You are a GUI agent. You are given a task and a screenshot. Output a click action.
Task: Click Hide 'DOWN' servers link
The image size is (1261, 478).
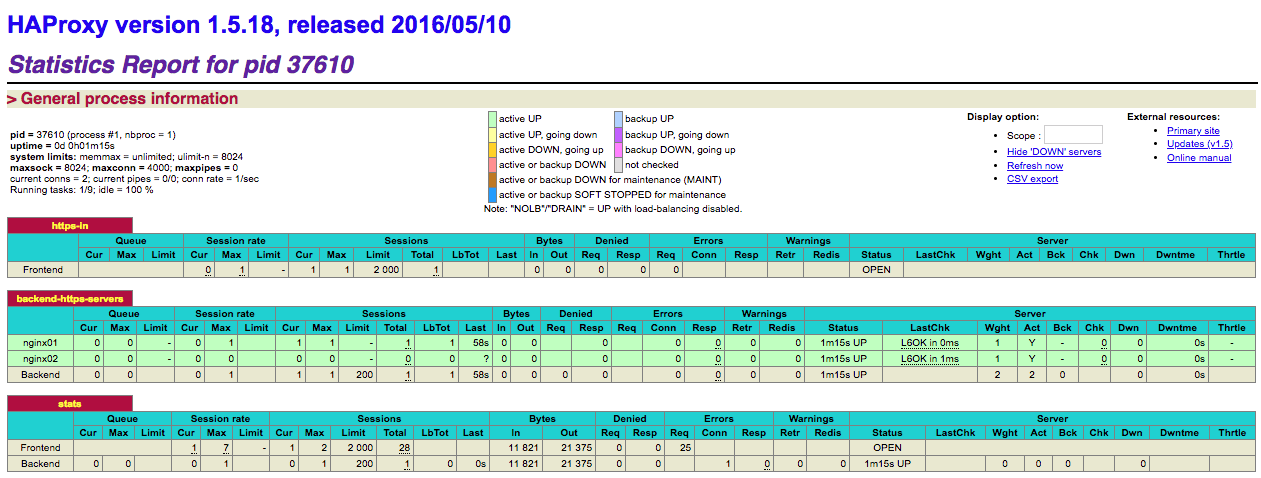tap(1053, 152)
